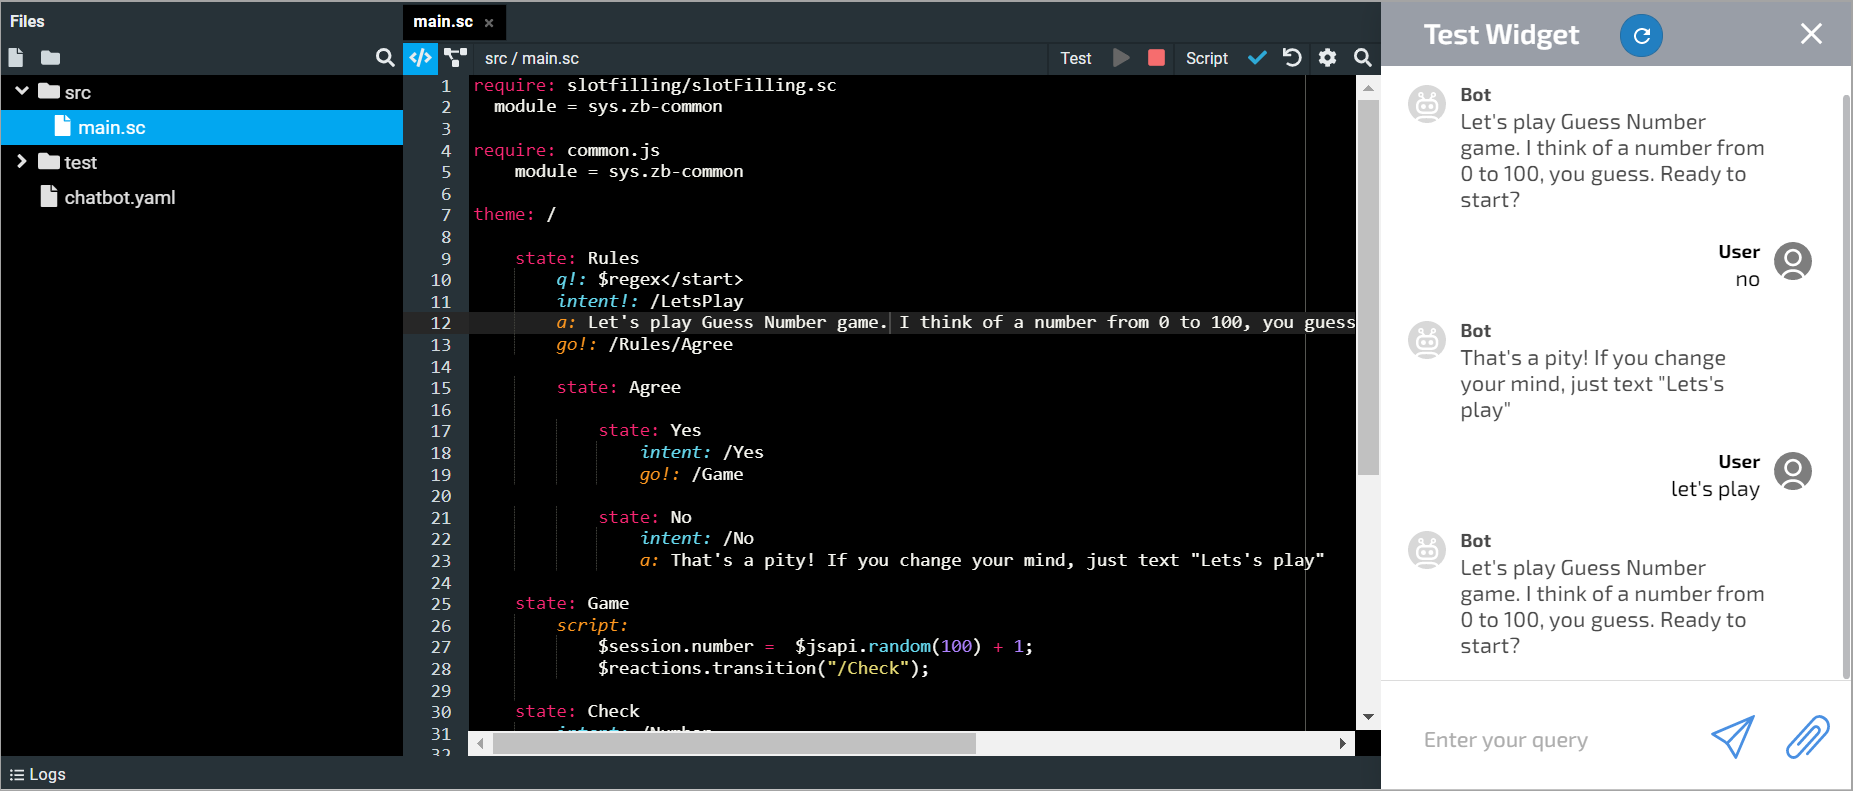Open file search in the Files panel

(x=385, y=58)
